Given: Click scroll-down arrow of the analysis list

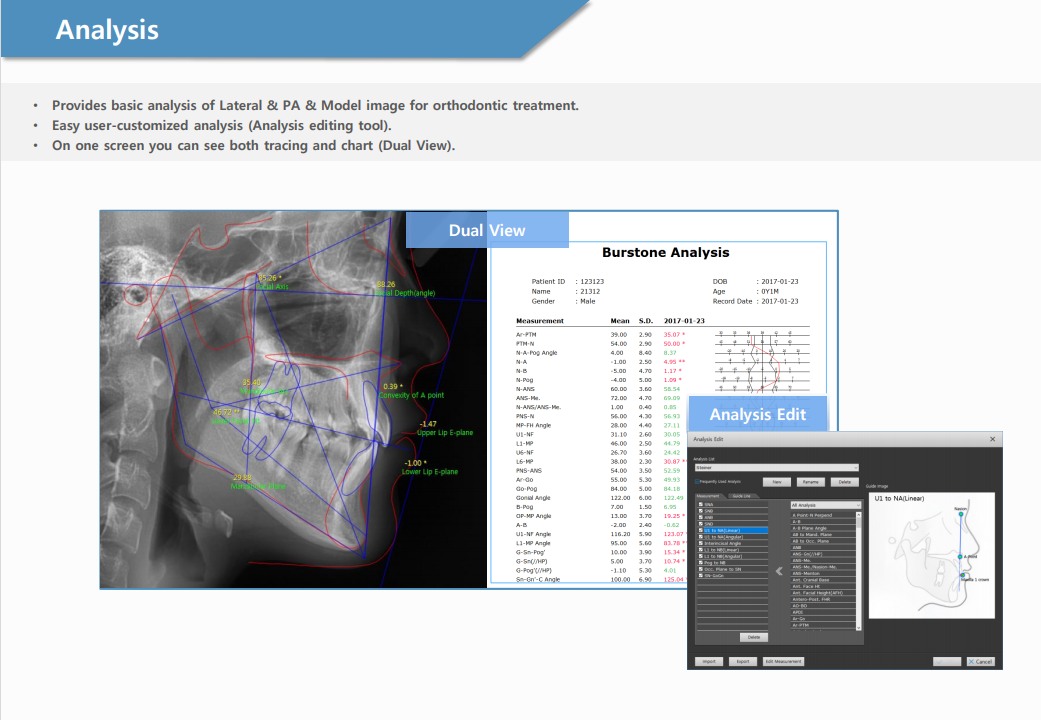Looking at the screenshot, I should tap(858, 627).
